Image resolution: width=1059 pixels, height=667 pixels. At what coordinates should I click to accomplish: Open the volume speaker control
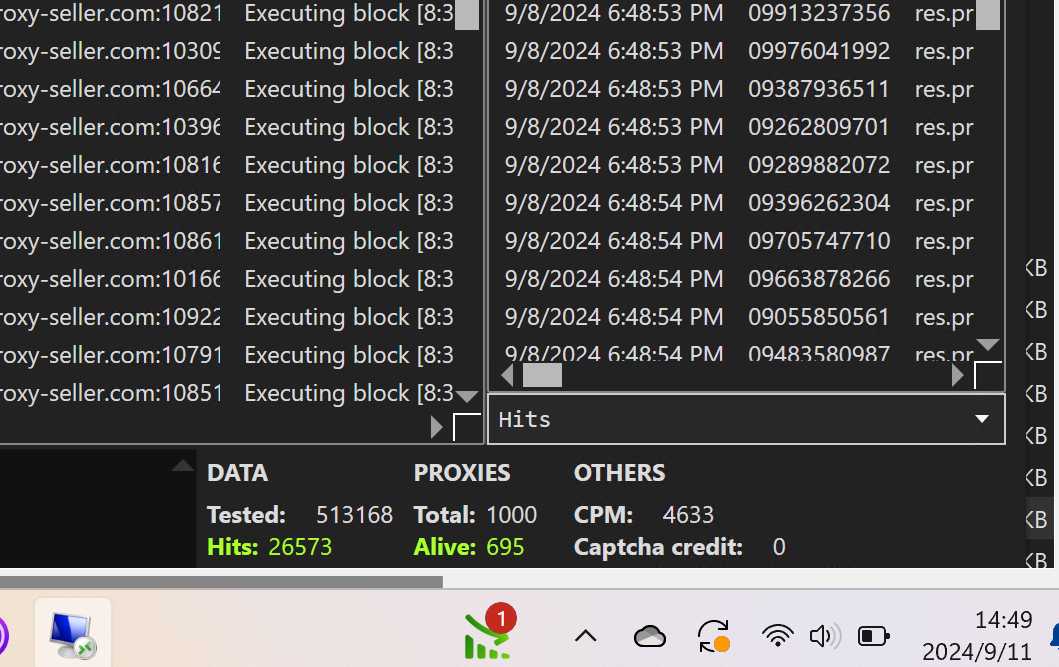(x=825, y=636)
